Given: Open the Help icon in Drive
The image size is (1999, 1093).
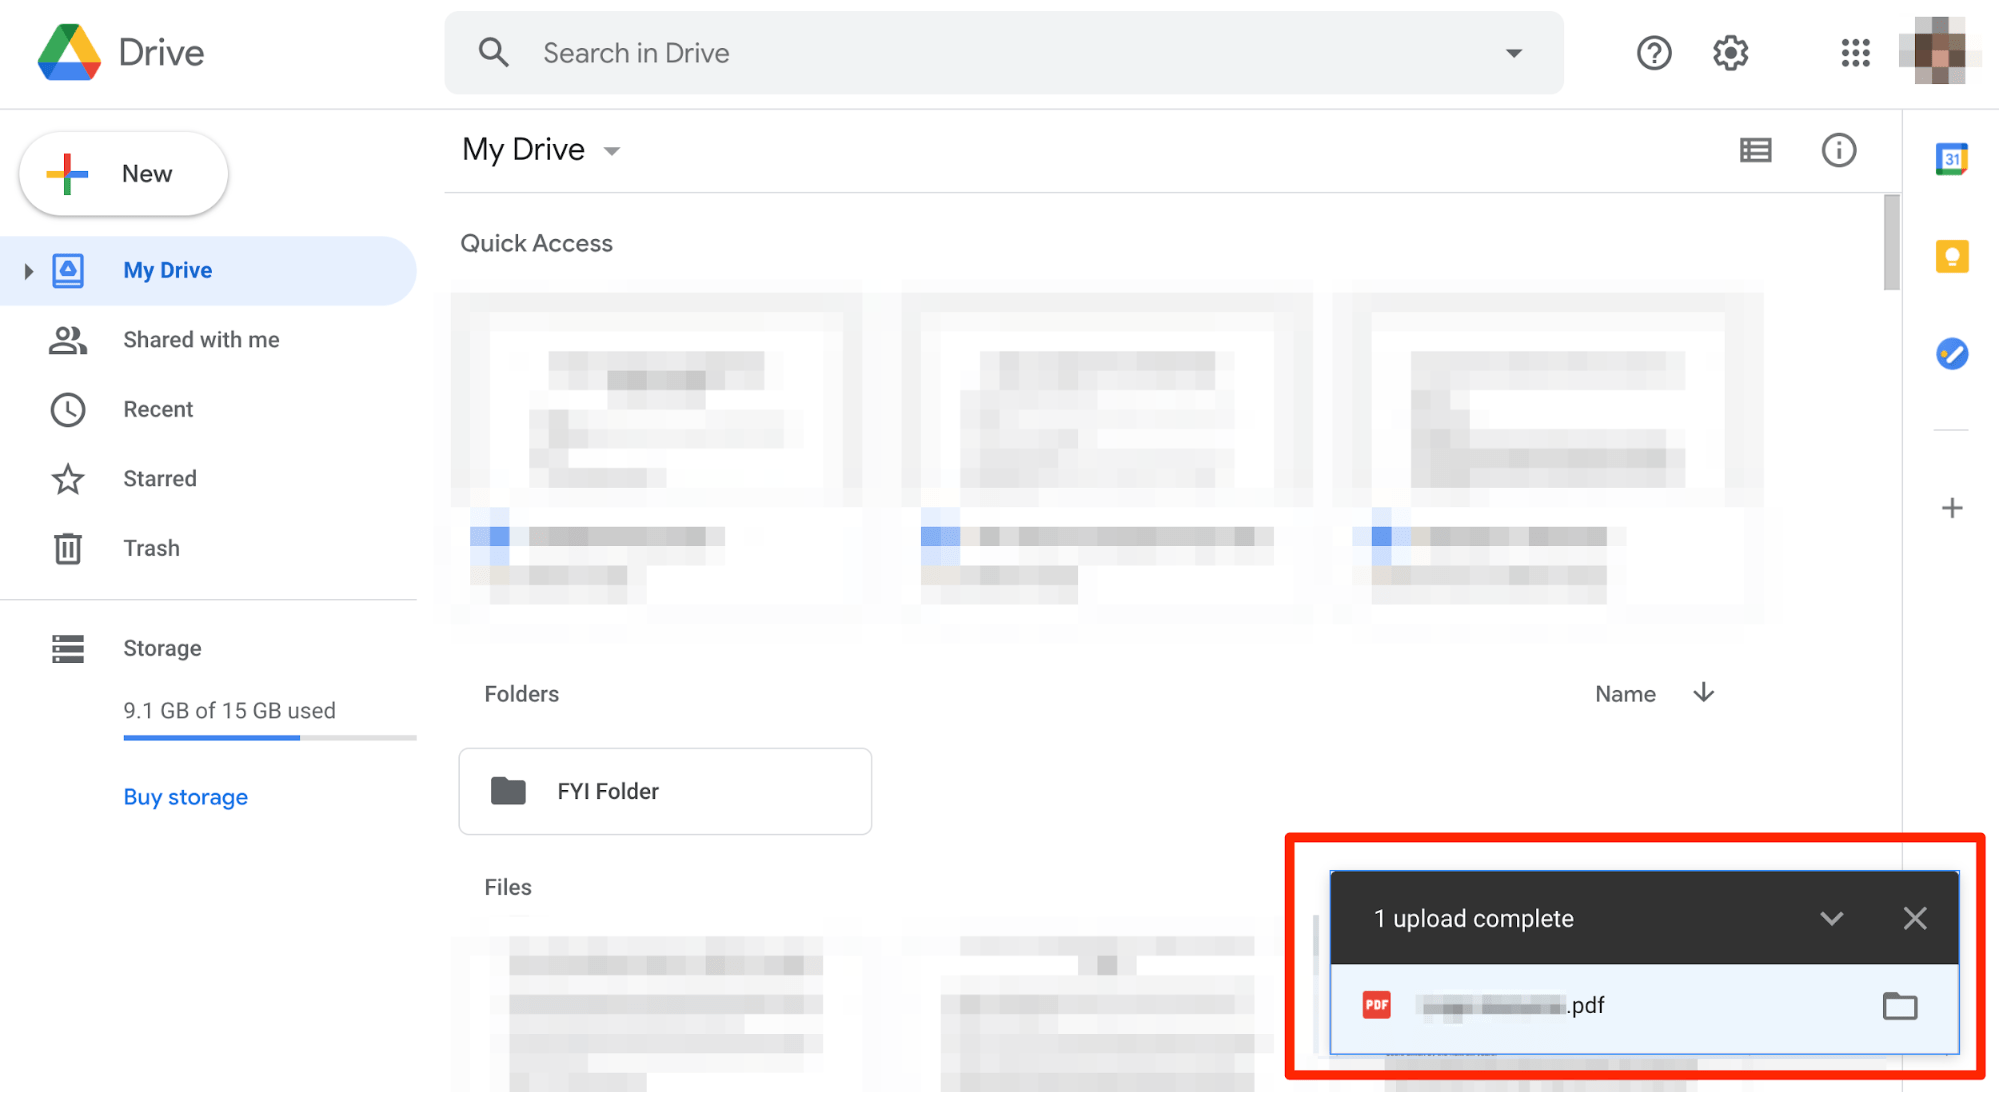Looking at the screenshot, I should tap(1652, 52).
